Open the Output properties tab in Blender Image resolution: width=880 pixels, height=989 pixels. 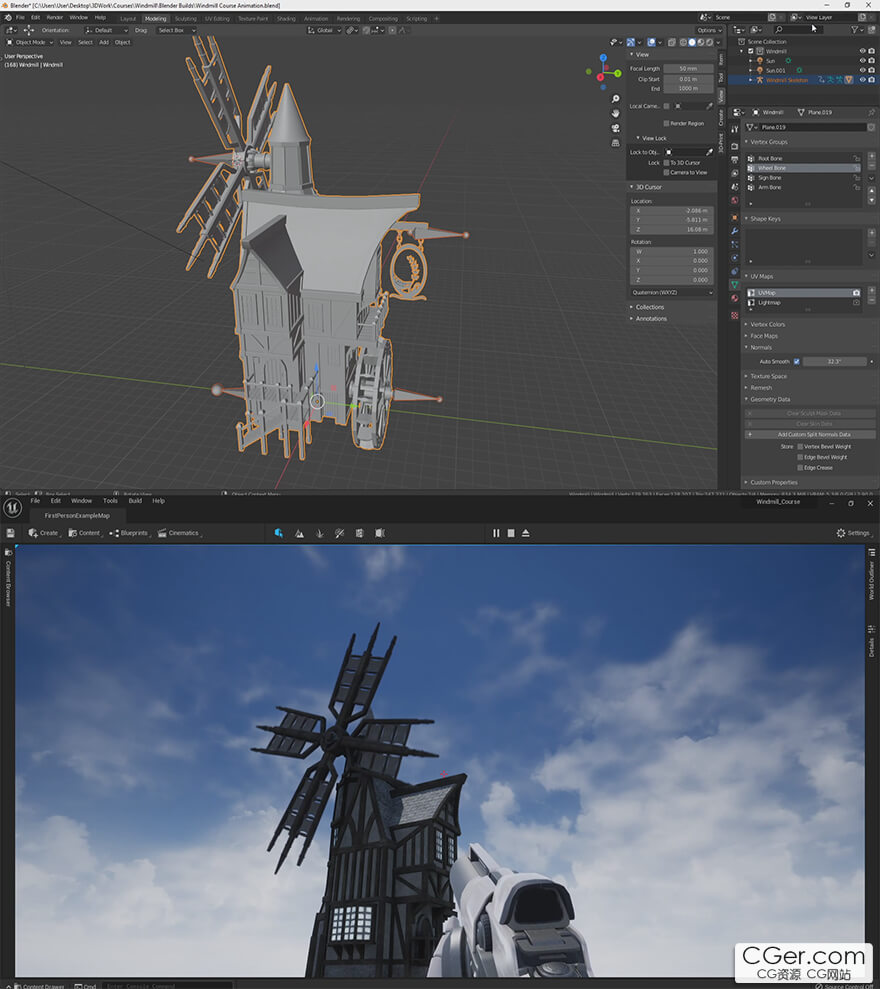(734, 159)
